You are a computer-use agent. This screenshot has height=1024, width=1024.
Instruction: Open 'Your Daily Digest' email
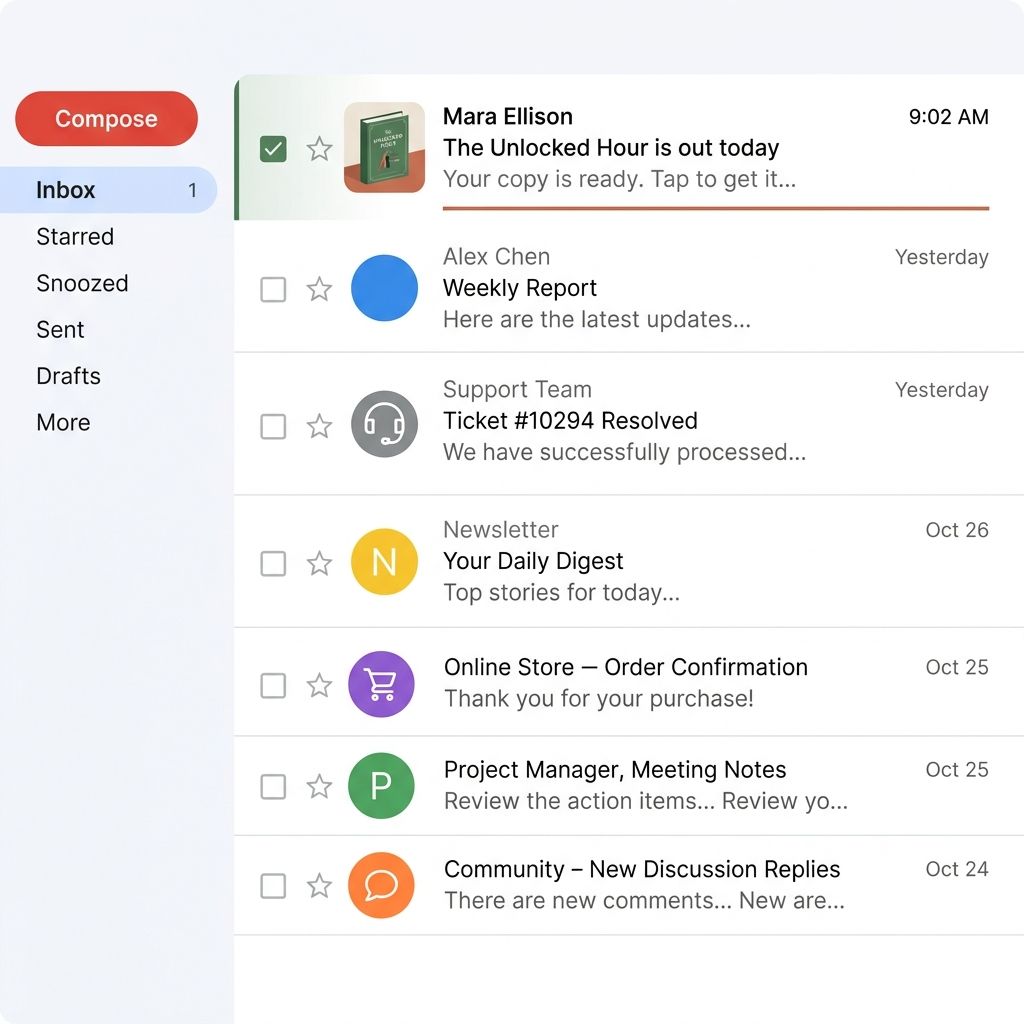(x=533, y=561)
